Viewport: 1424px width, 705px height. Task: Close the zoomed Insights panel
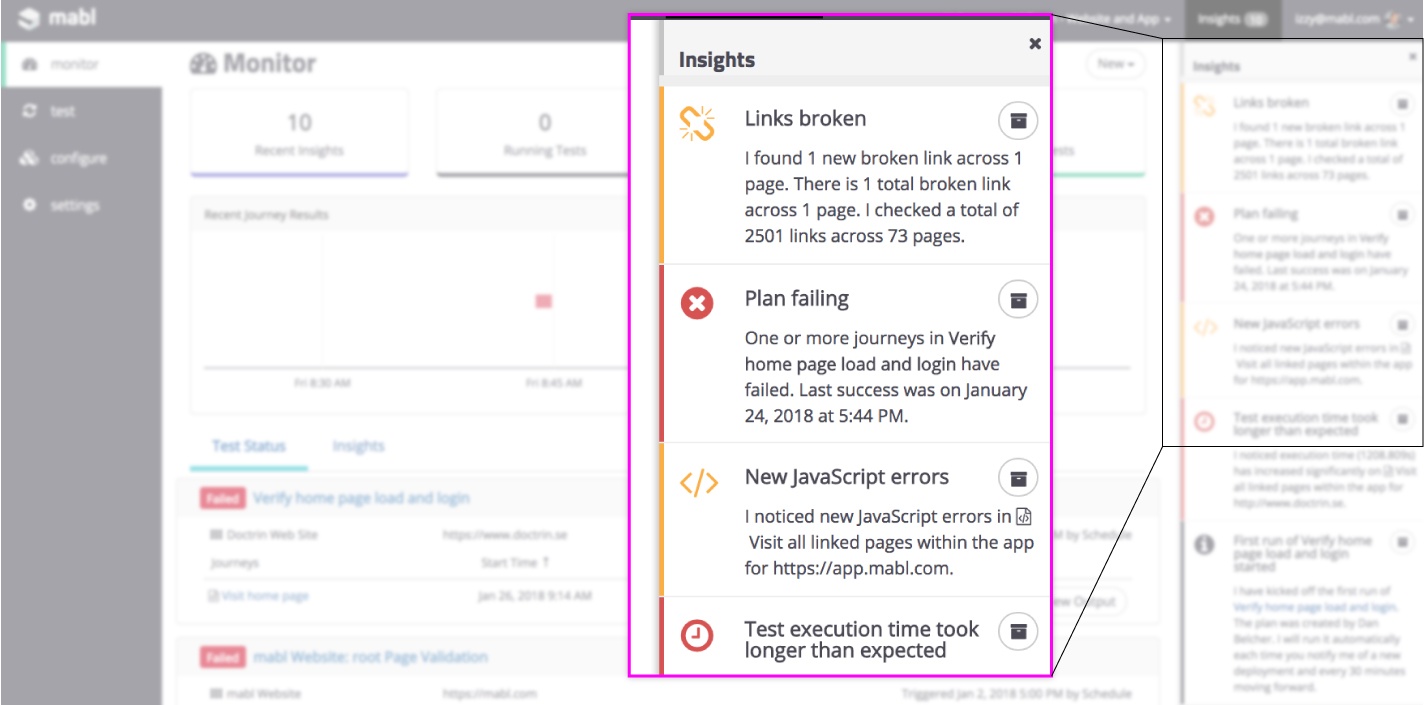(x=1035, y=43)
